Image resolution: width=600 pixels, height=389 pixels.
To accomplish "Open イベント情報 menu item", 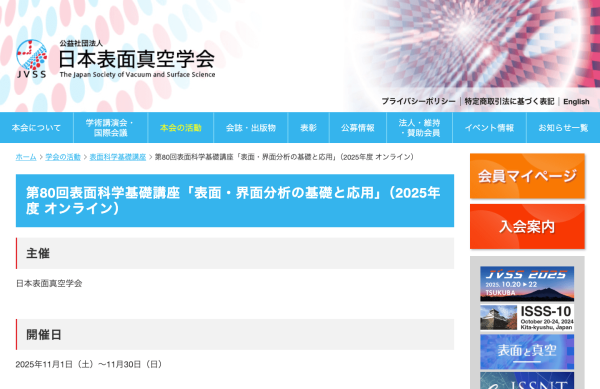I will (489, 128).
